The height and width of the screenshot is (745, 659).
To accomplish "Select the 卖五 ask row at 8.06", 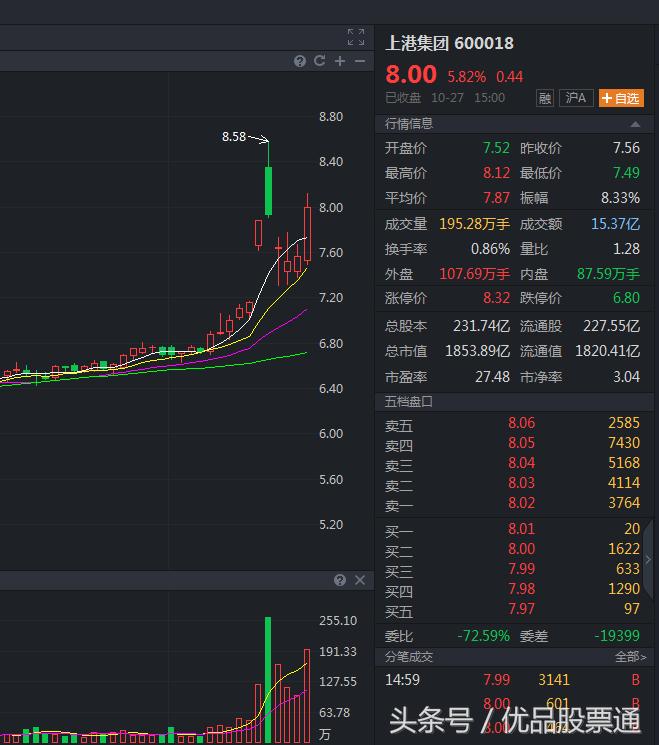I will pos(513,423).
